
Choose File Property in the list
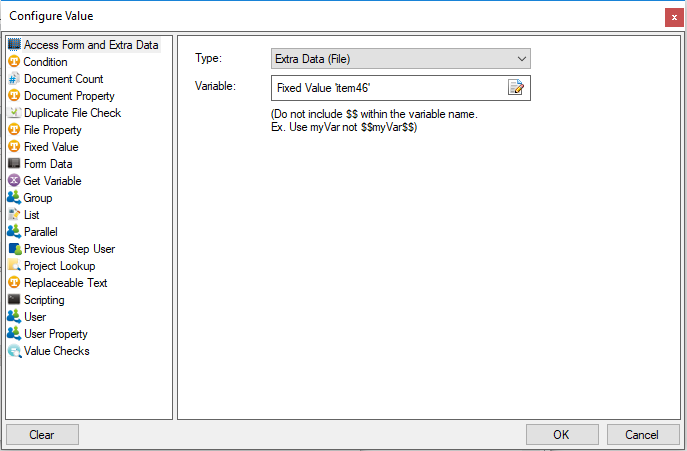(x=53, y=130)
